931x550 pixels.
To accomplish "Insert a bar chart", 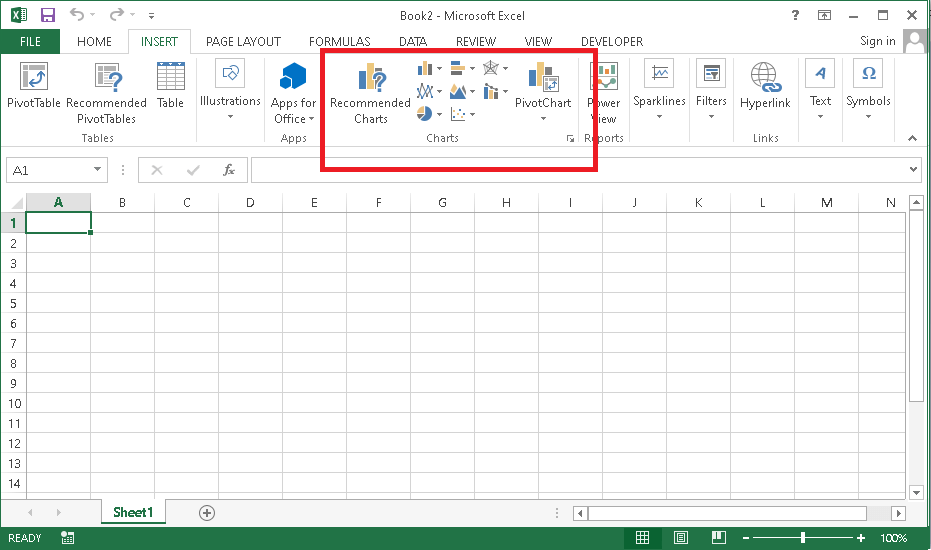I will pos(458,69).
